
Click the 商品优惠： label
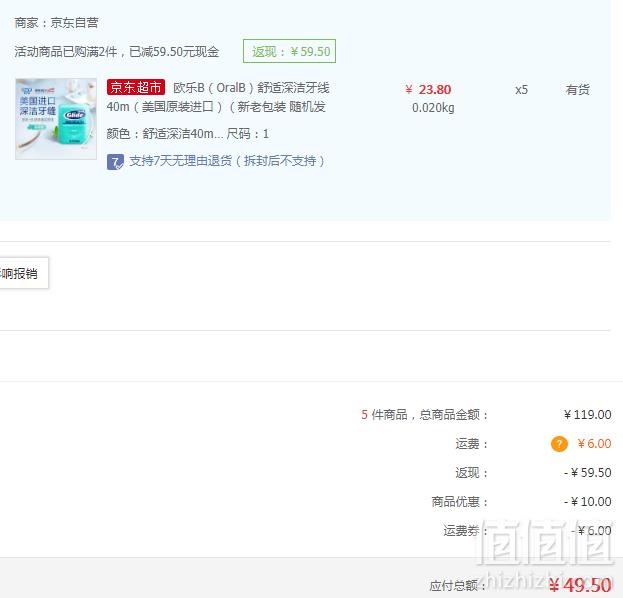click(x=460, y=502)
